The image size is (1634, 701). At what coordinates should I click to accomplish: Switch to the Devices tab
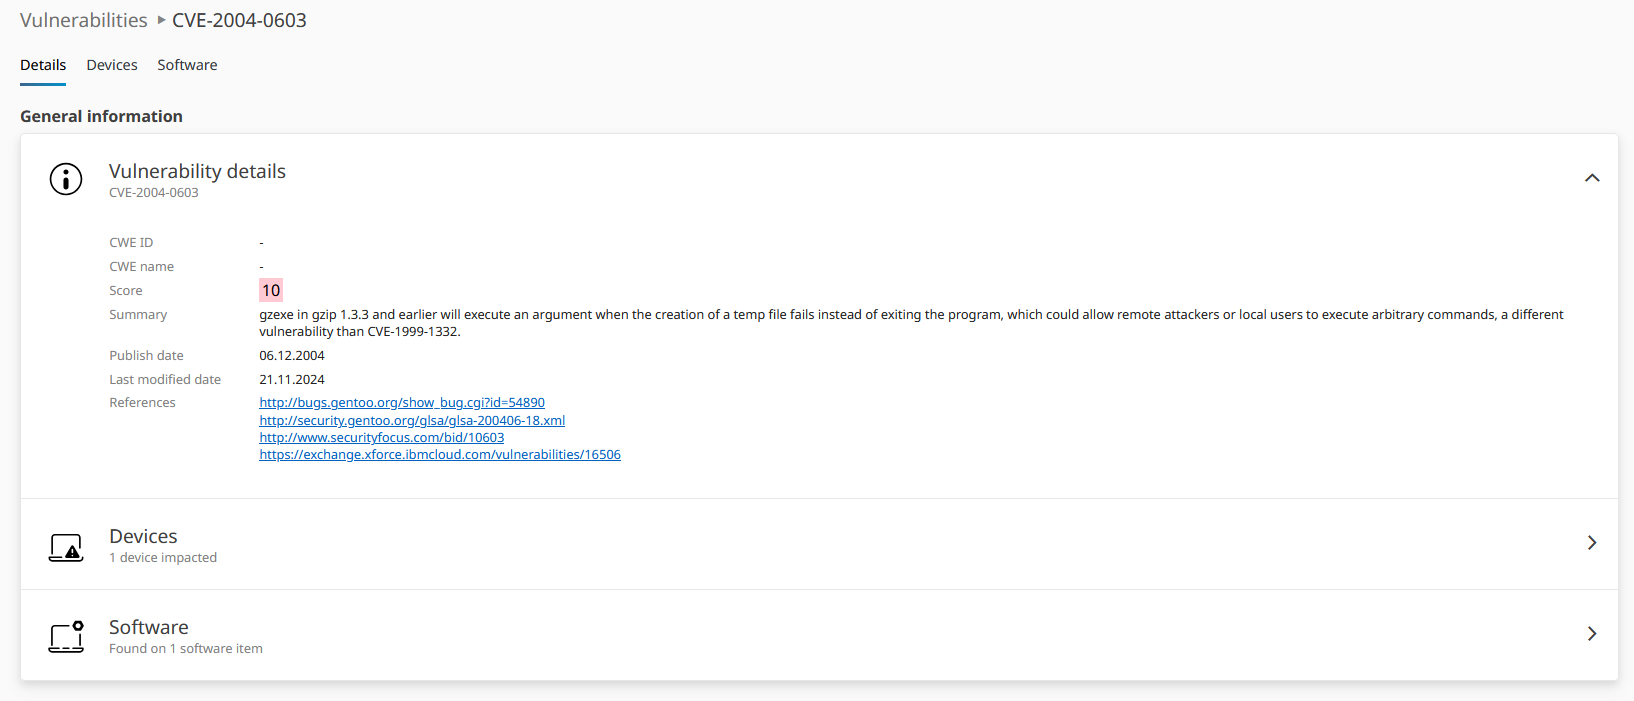pyautogui.click(x=112, y=65)
